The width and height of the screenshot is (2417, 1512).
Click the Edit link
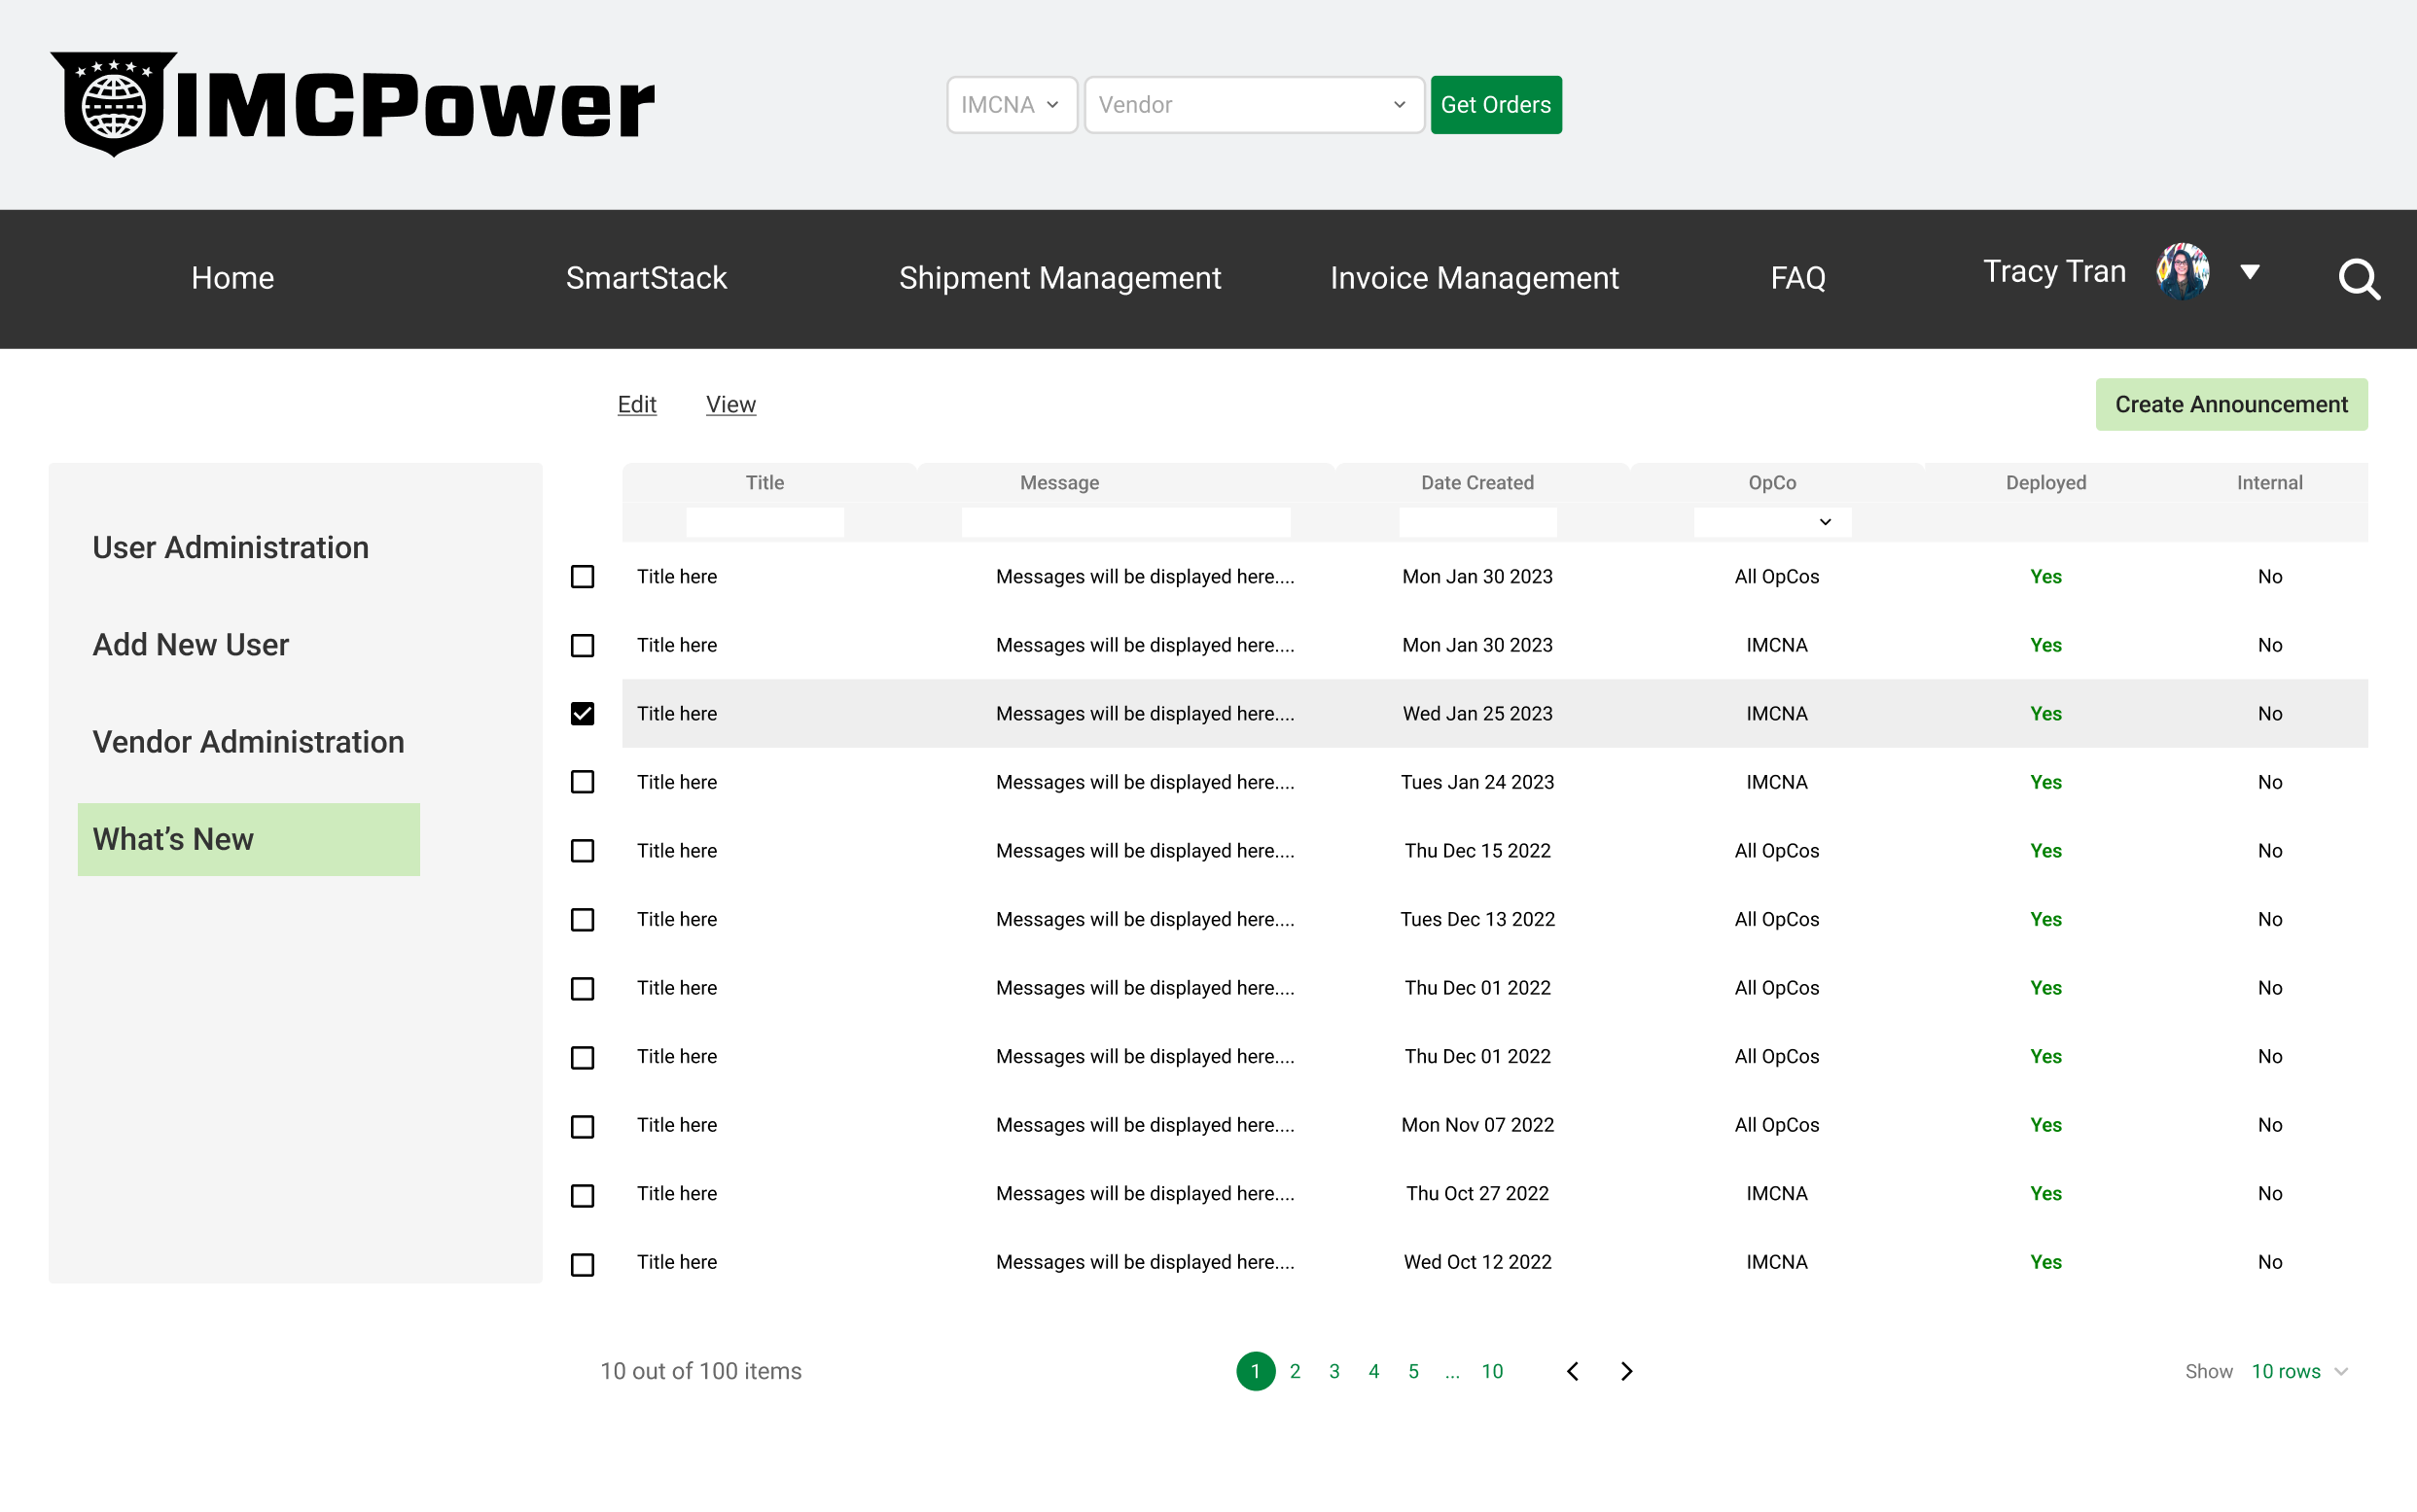636,404
